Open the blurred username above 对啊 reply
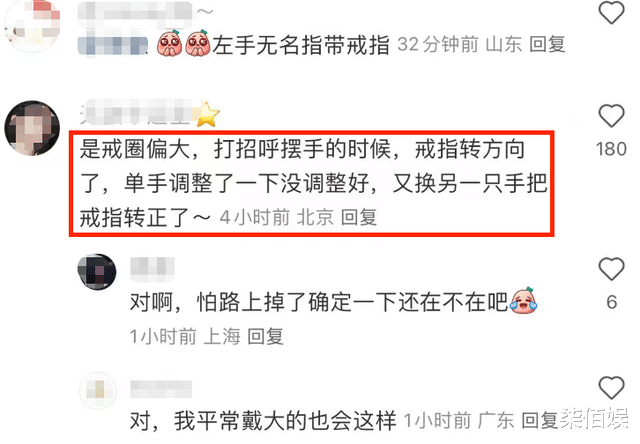This screenshot has width=640, height=444. click(153, 269)
